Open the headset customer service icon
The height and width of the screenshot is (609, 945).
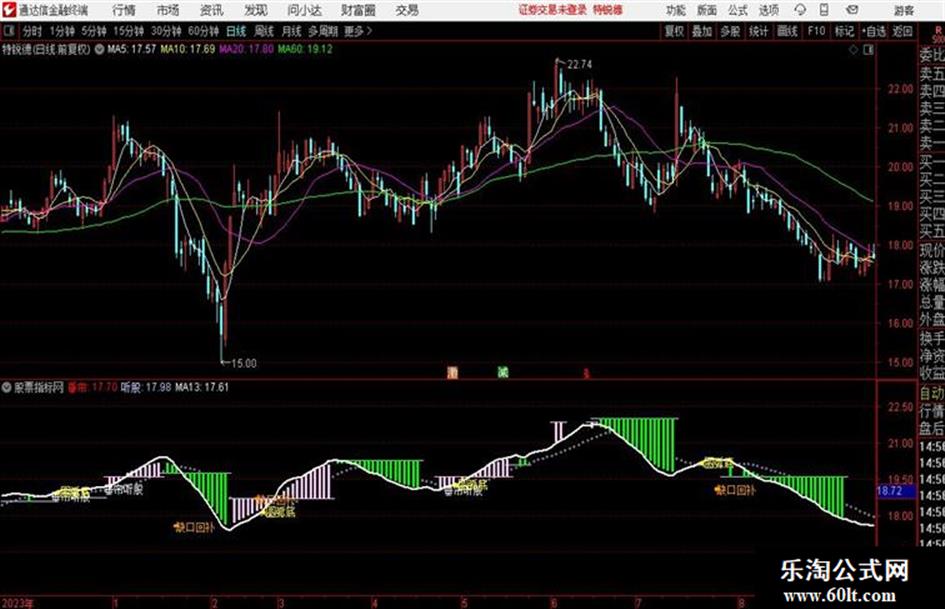pos(800,10)
